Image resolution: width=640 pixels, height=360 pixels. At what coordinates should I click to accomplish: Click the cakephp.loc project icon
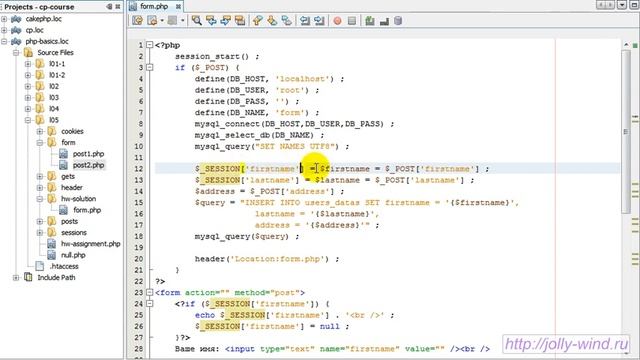point(16,19)
